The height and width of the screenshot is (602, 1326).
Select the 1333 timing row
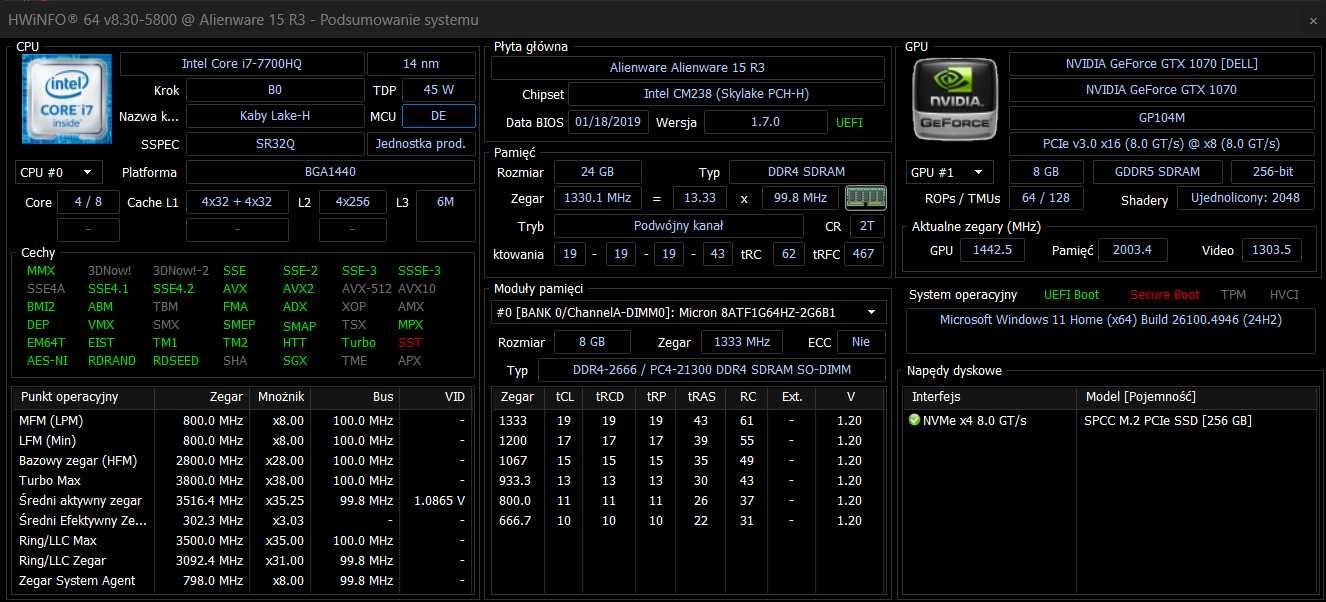coord(689,421)
